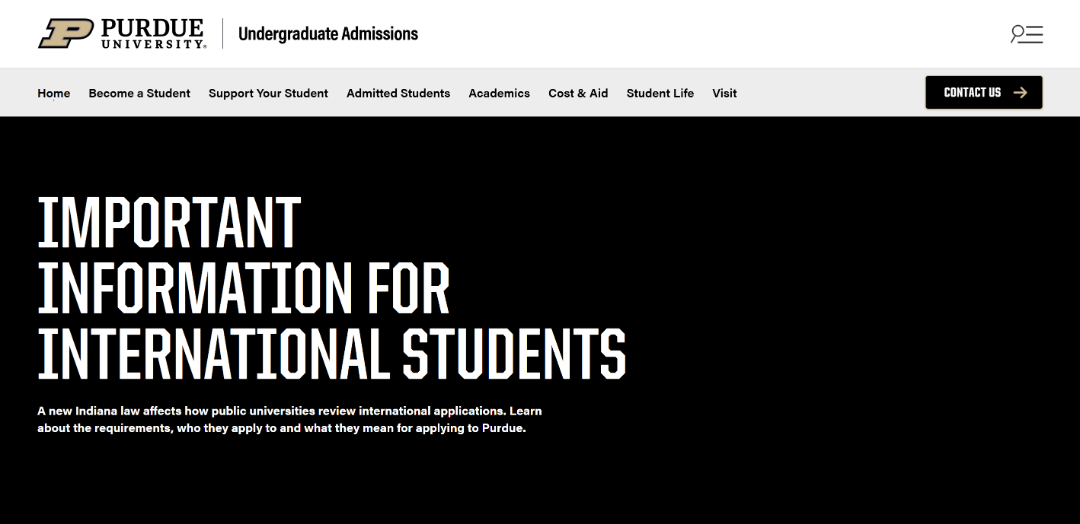Open the Academics menu item
1080x524 pixels.
coord(499,93)
